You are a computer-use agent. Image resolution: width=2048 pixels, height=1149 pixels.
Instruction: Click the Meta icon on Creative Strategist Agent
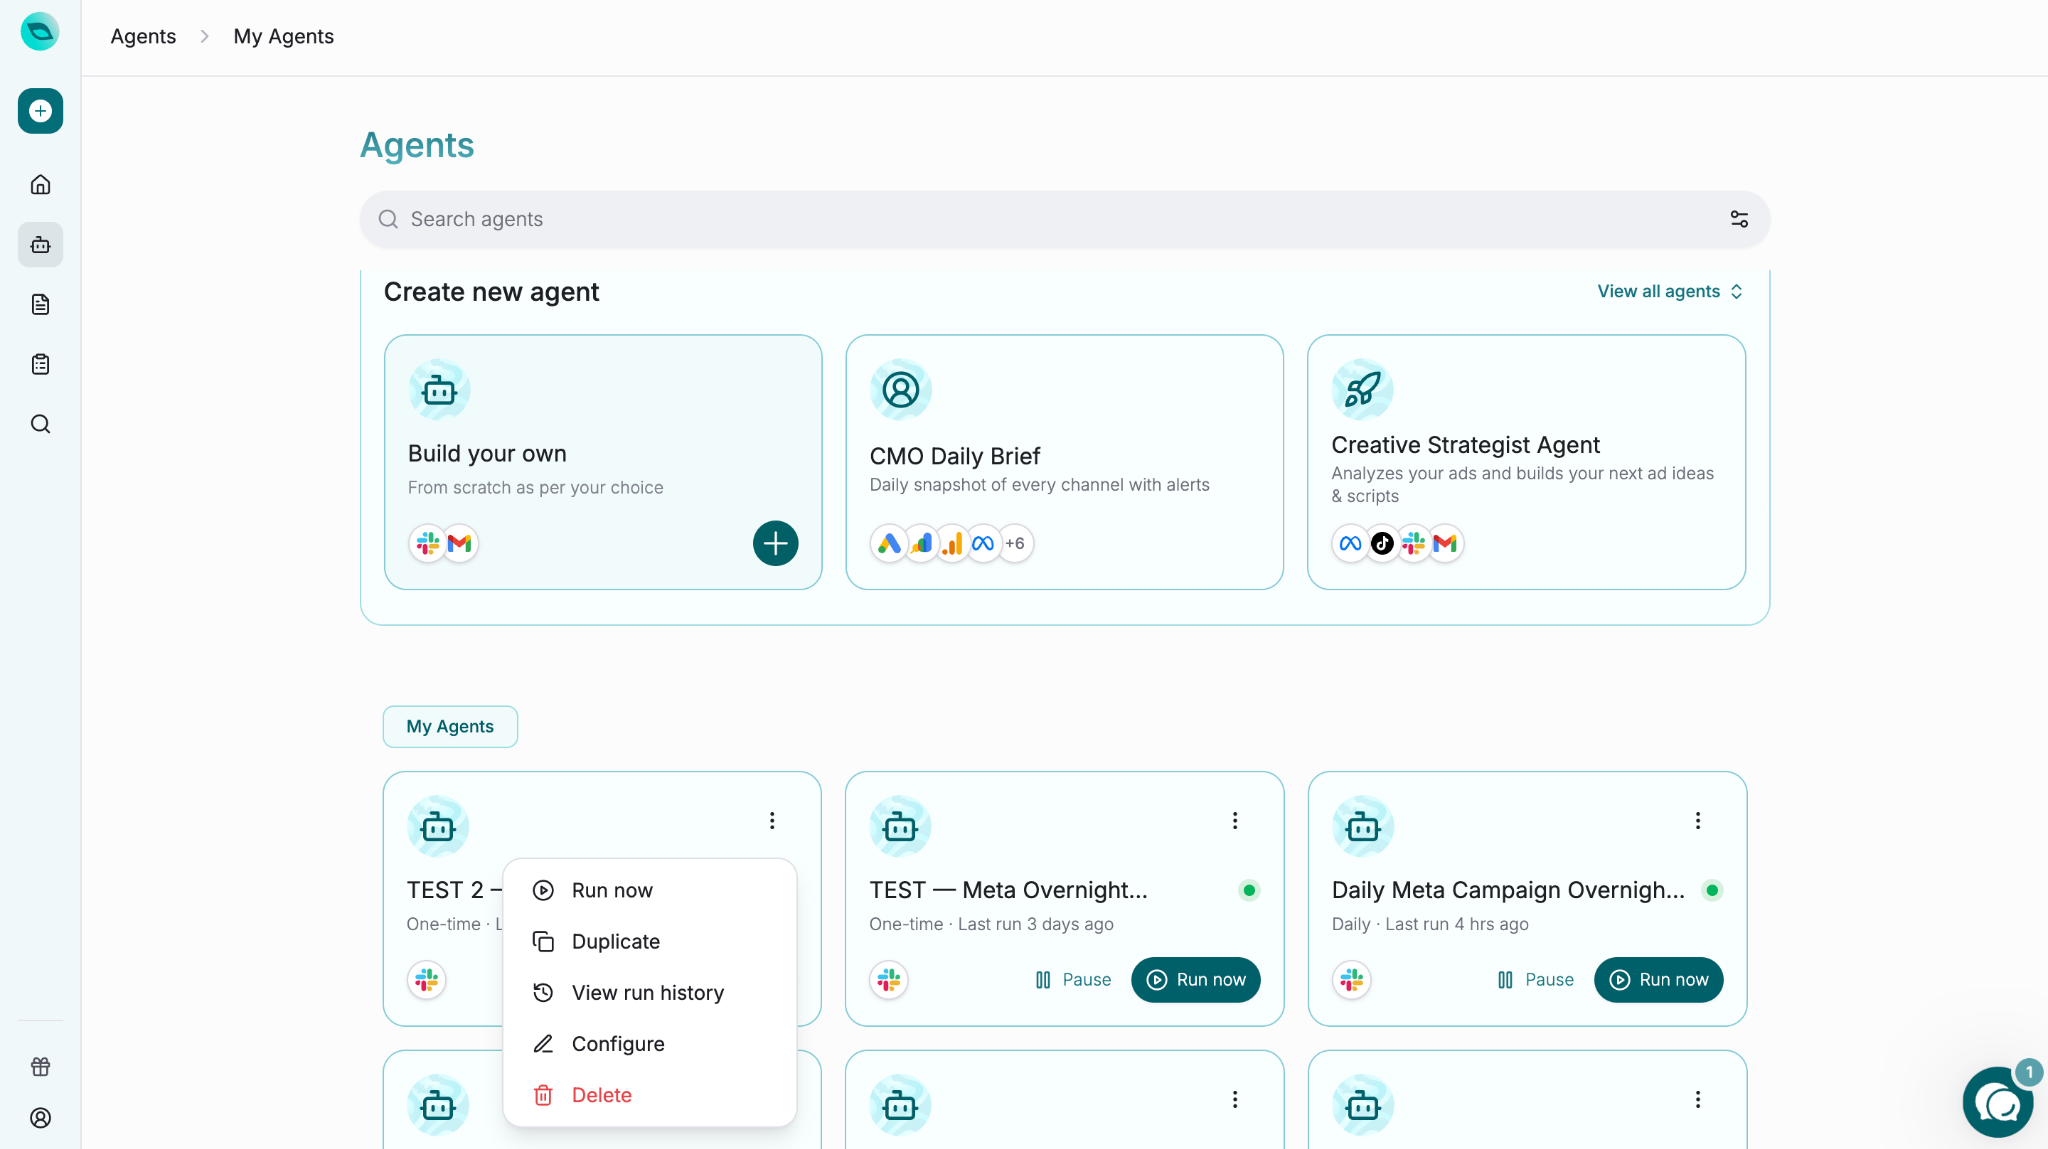[x=1350, y=543]
